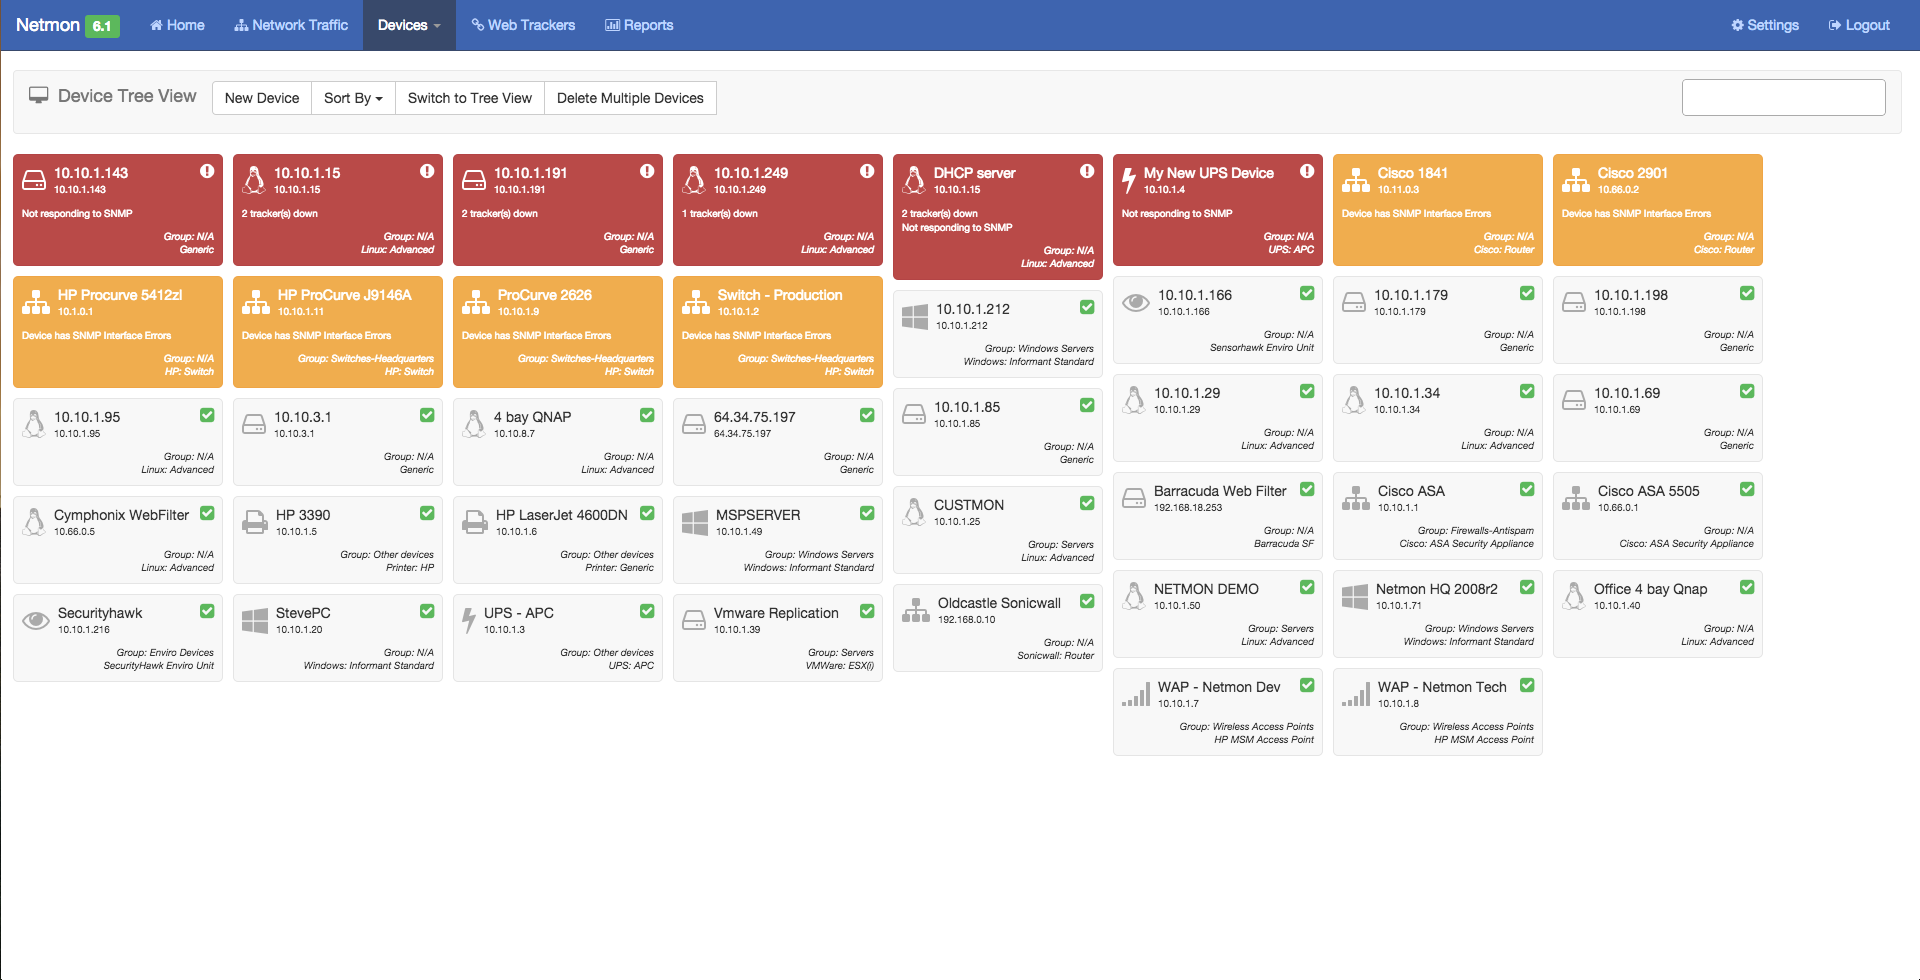This screenshot has width=1920, height=980.
Task: Click the green checkmark on Cisco ASA 5505
Action: (x=1746, y=489)
